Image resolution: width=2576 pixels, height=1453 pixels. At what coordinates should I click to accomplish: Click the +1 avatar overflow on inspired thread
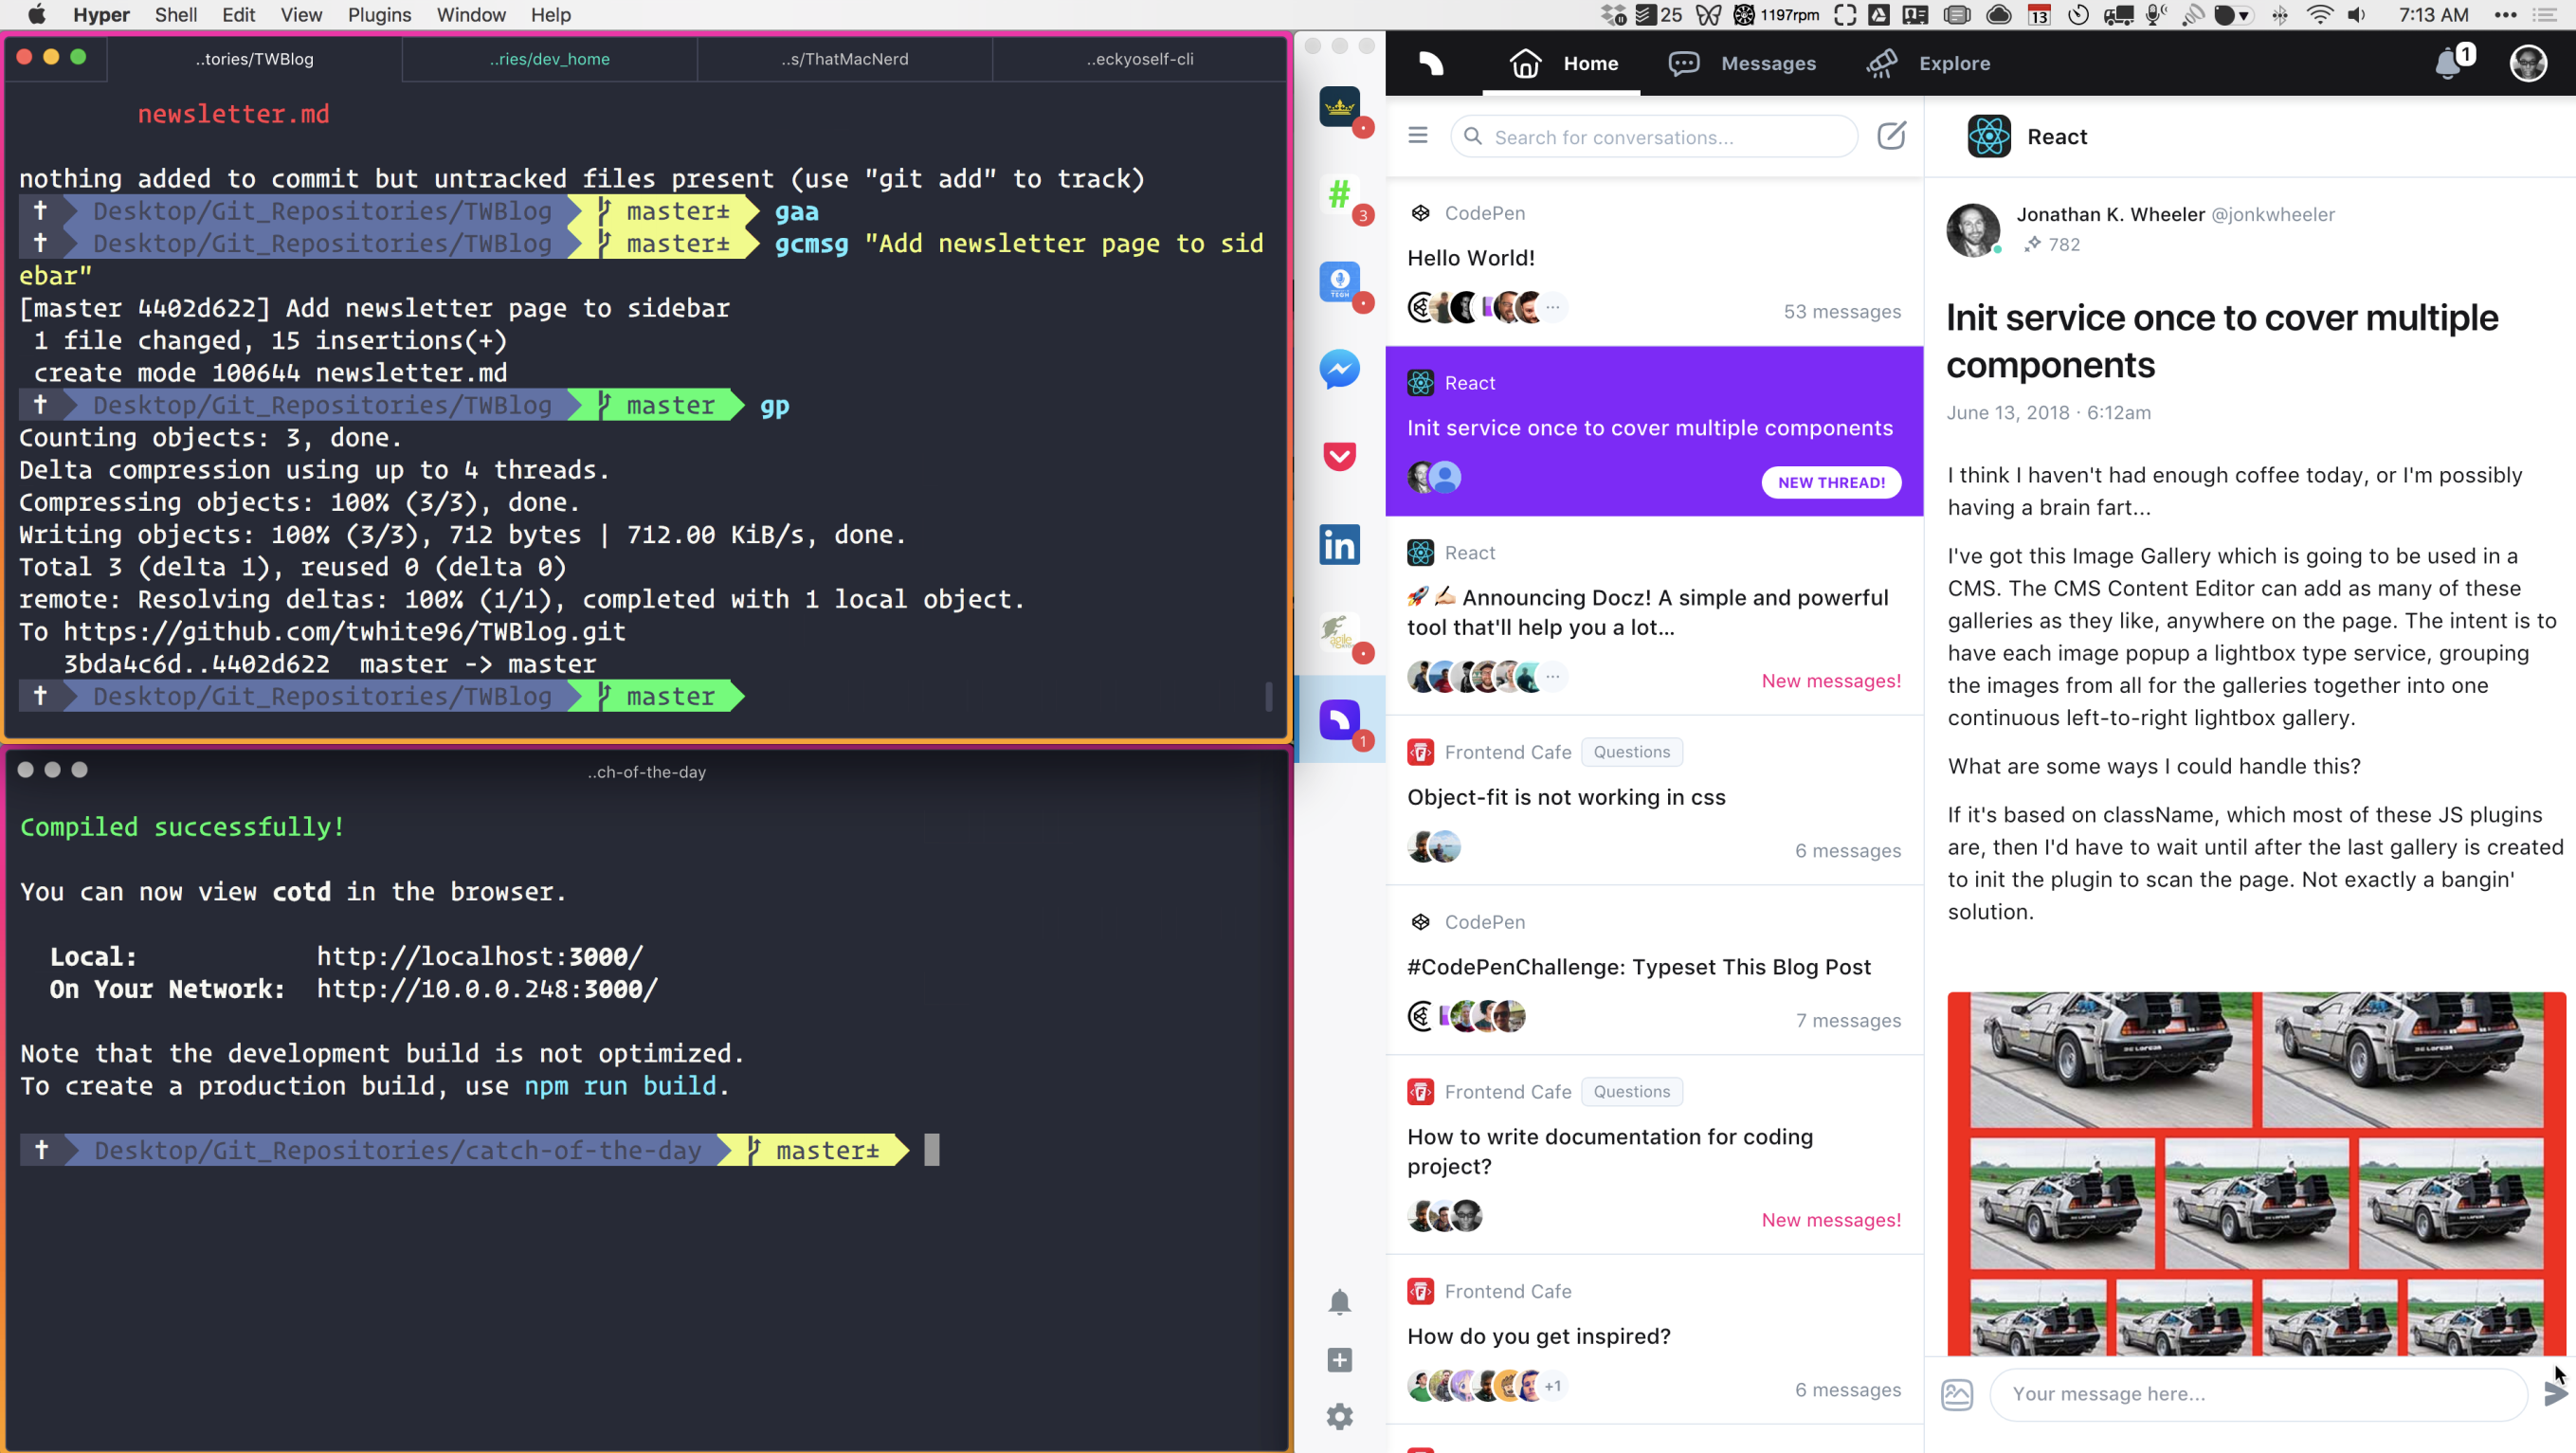click(x=1553, y=1386)
